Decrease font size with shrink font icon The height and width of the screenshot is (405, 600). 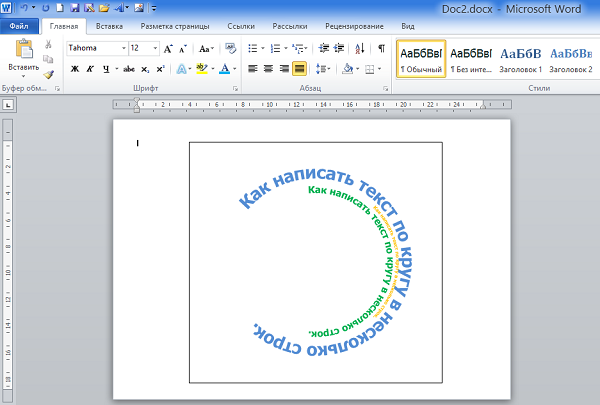pyautogui.click(x=183, y=49)
